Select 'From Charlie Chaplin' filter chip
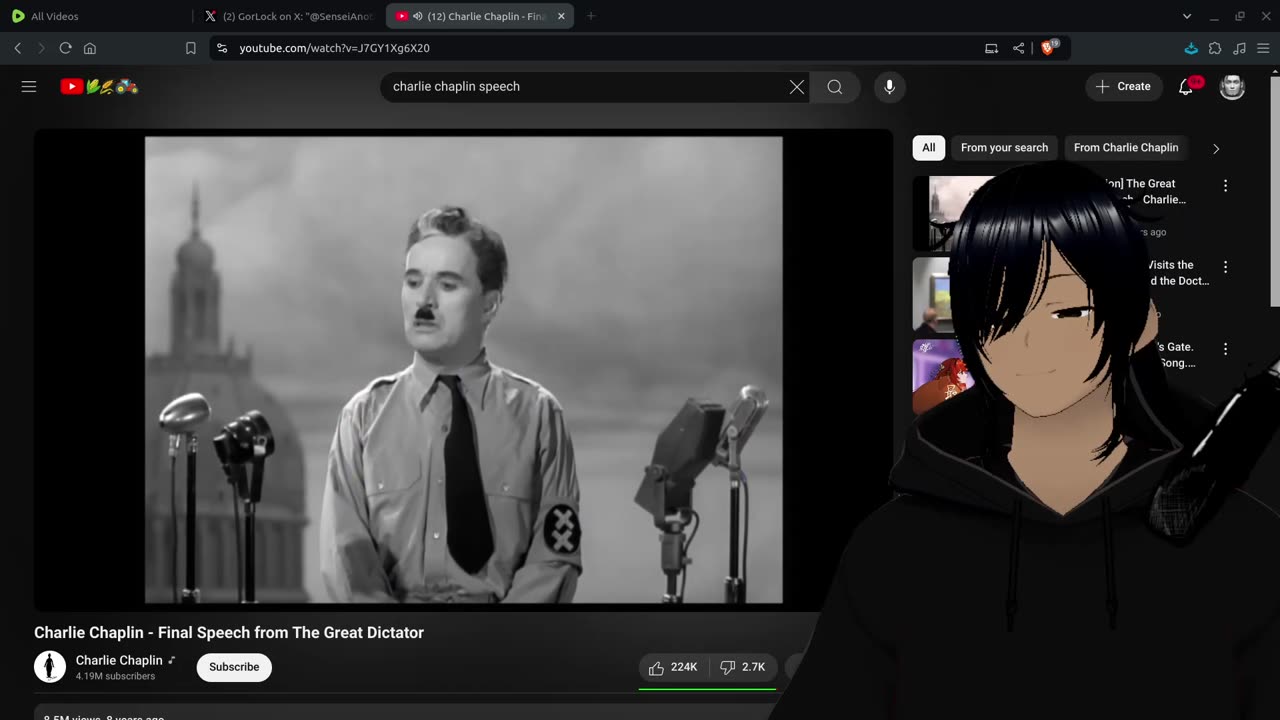The width and height of the screenshot is (1280, 720). pos(1126,148)
